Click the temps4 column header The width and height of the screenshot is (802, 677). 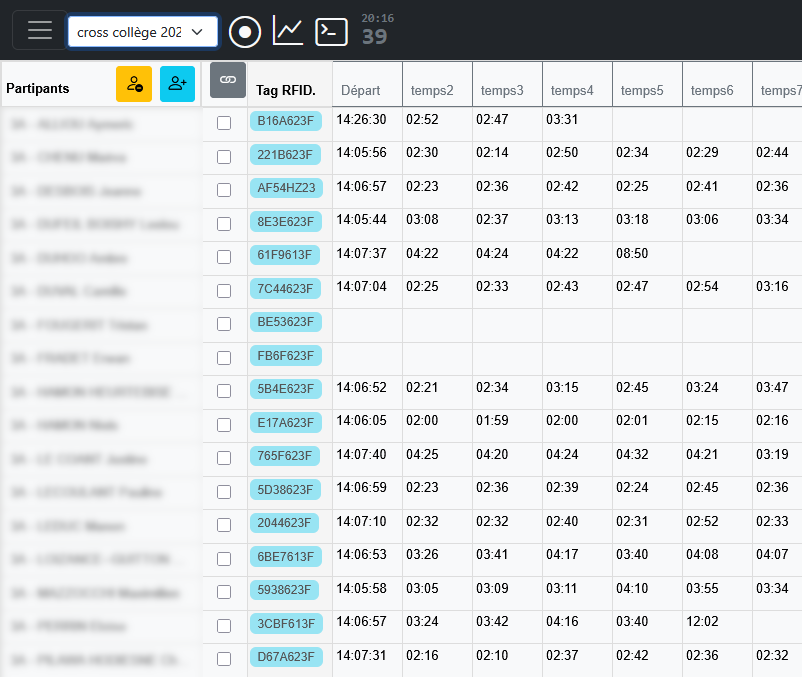pos(577,84)
